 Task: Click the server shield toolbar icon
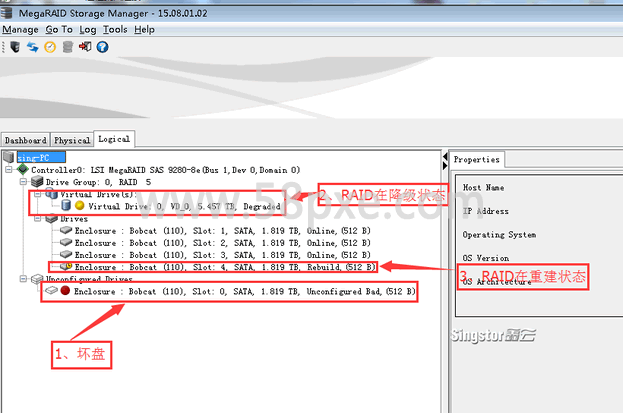click(15, 47)
